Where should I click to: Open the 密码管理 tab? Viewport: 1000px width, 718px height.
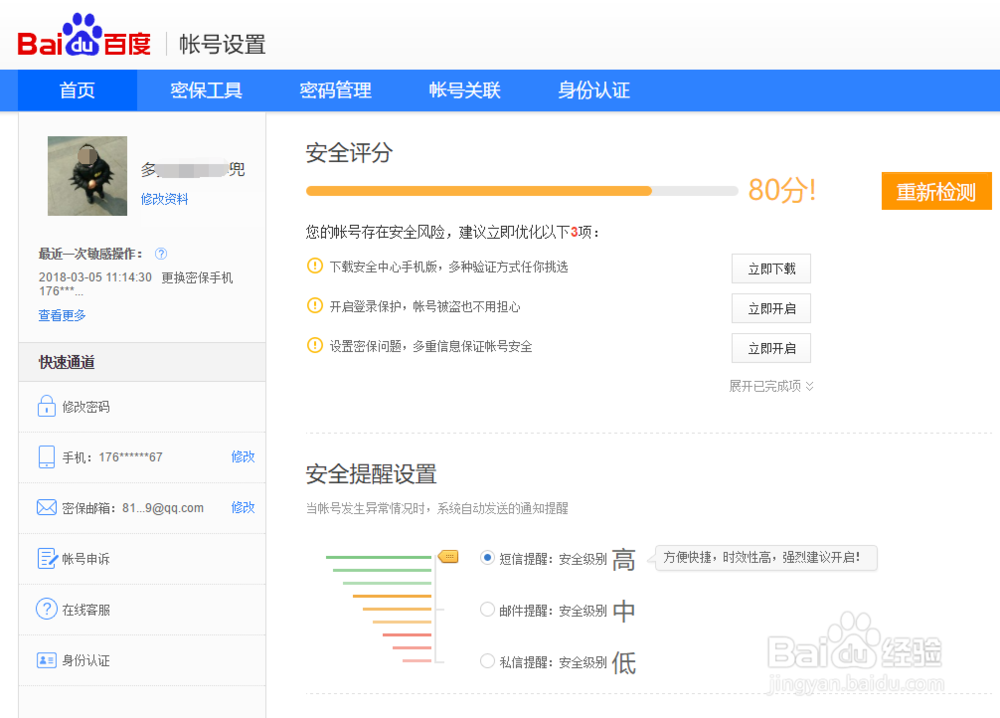335,91
